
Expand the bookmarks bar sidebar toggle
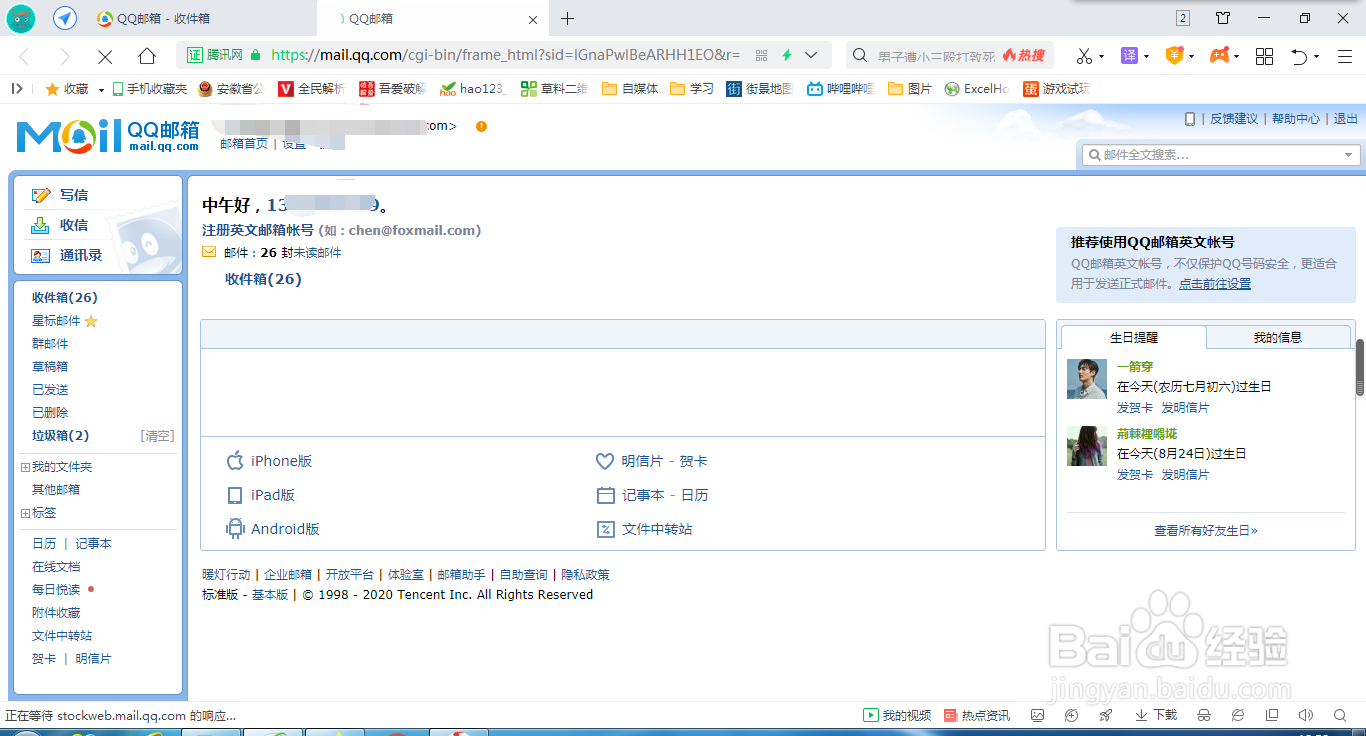click(x=17, y=89)
